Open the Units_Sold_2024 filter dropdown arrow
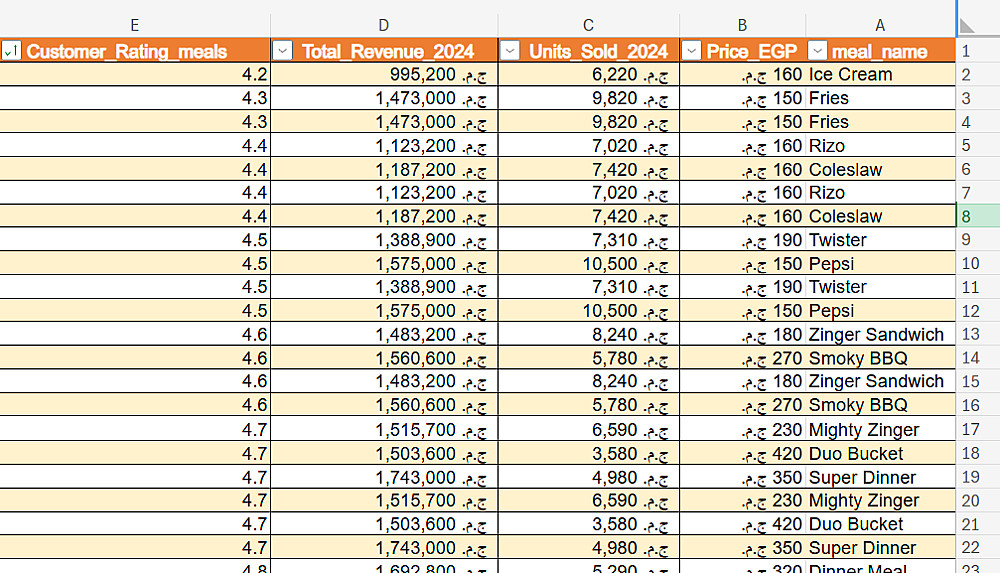1000x573 pixels. (x=510, y=50)
